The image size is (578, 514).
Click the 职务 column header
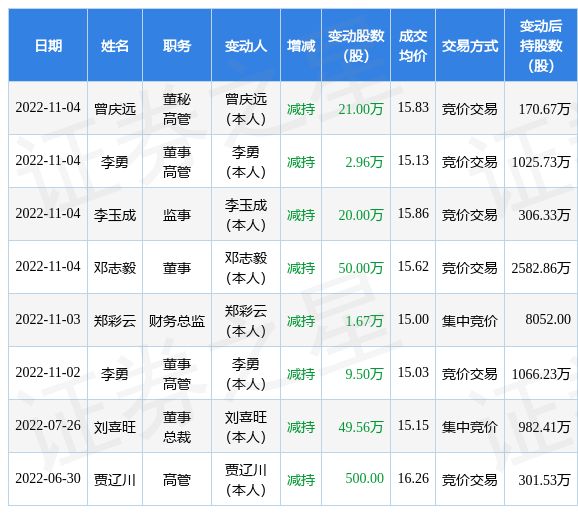point(177,46)
